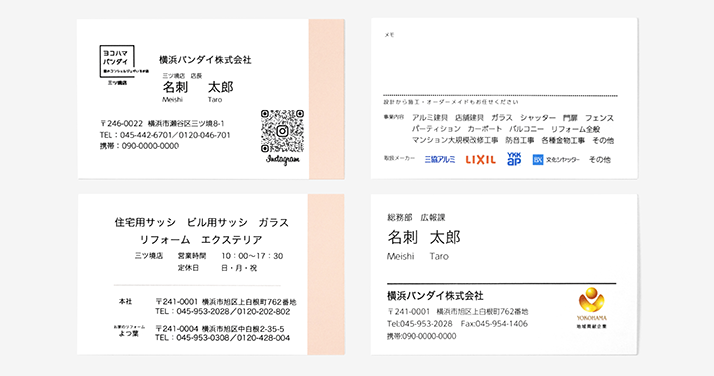Click 携帯:090-0000-0000 on the 総務部 card
The image size is (714, 376).
[x=422, y=336]
